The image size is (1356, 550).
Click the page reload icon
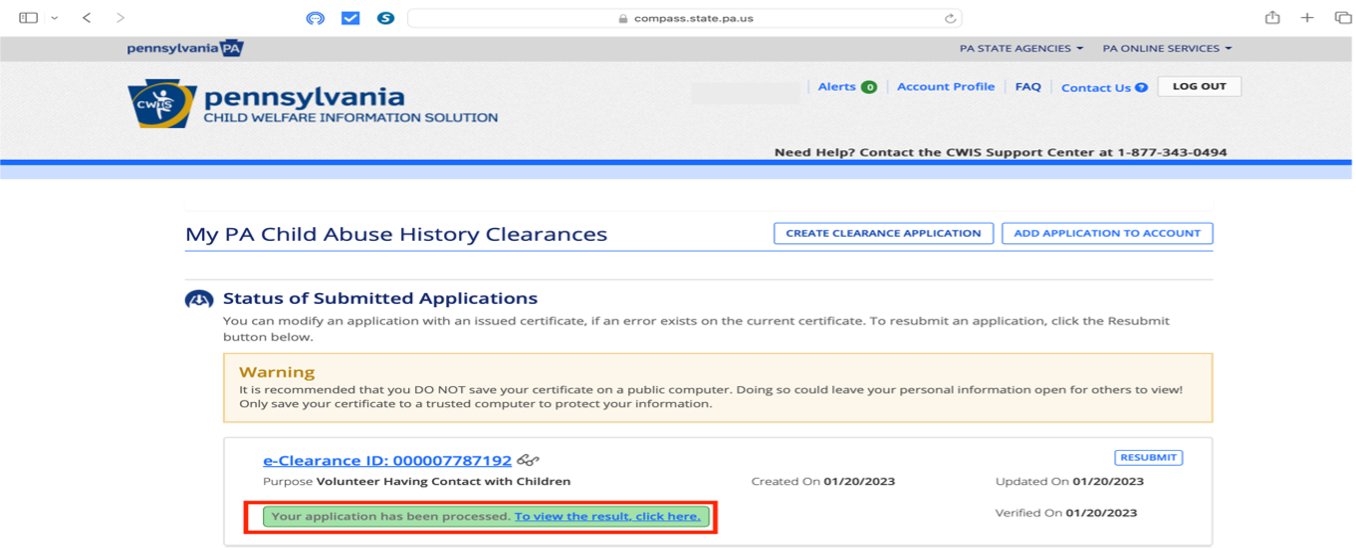click(x=949, y=18)
